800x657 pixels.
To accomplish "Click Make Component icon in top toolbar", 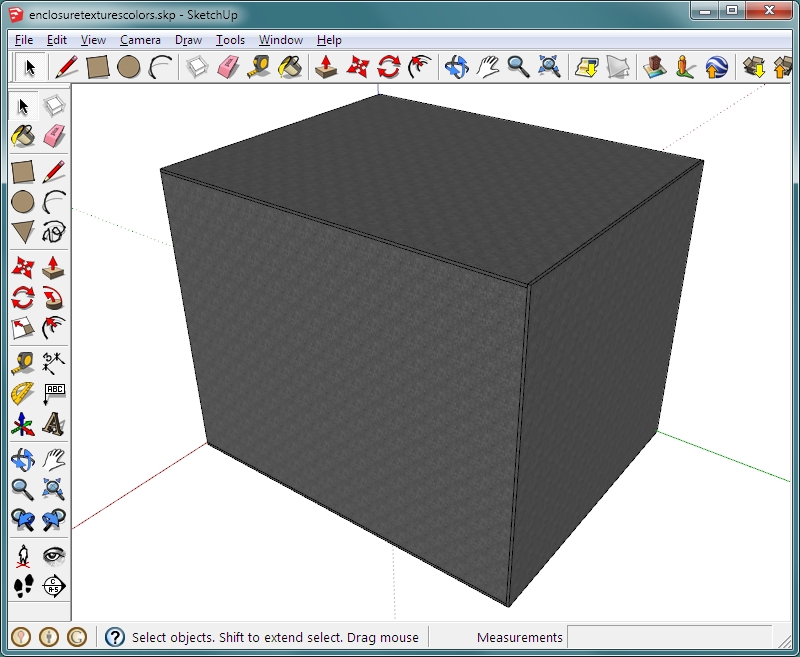I will click(x=197, y=67).
